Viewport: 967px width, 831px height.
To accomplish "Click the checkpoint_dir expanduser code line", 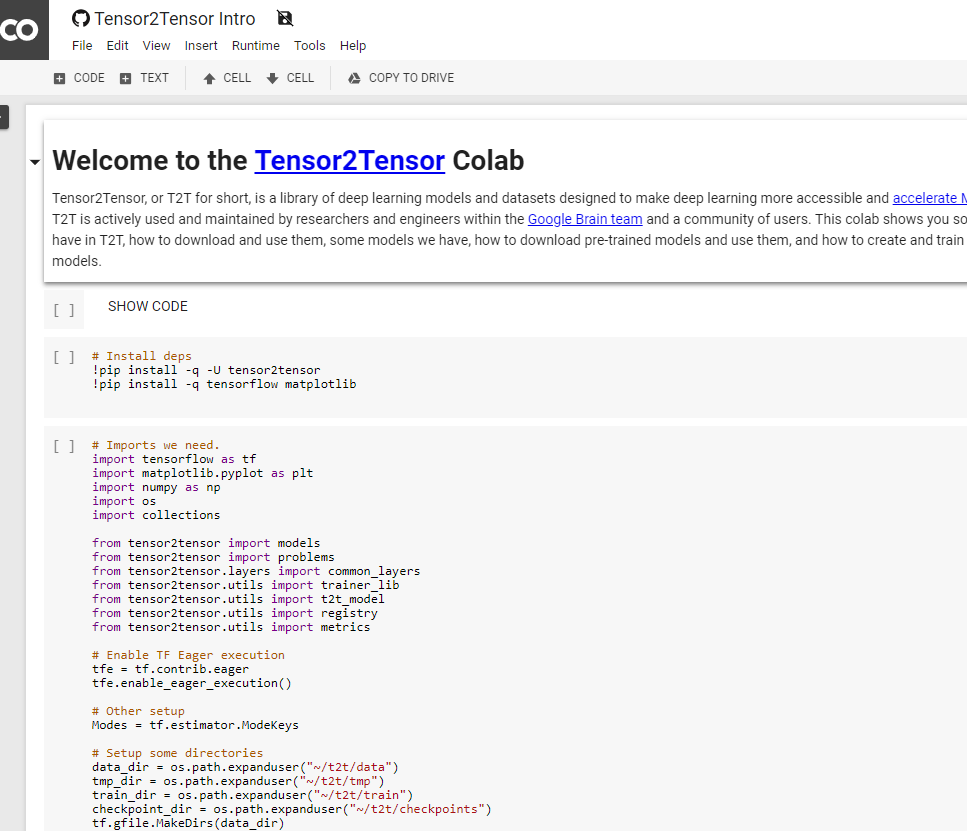I will (x=292, y=809).
